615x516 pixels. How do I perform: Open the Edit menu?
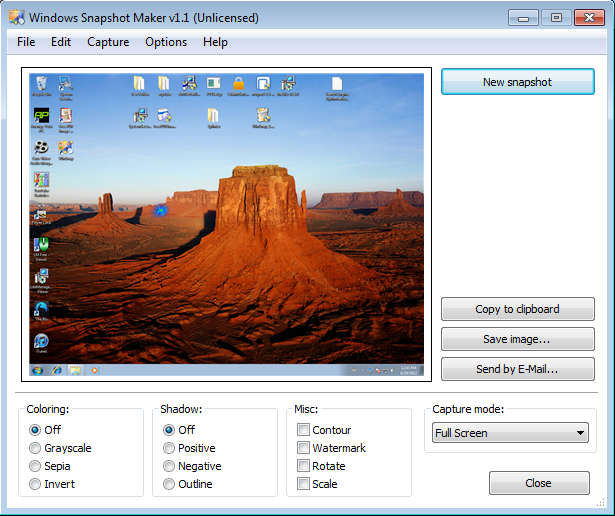(61, 42)
